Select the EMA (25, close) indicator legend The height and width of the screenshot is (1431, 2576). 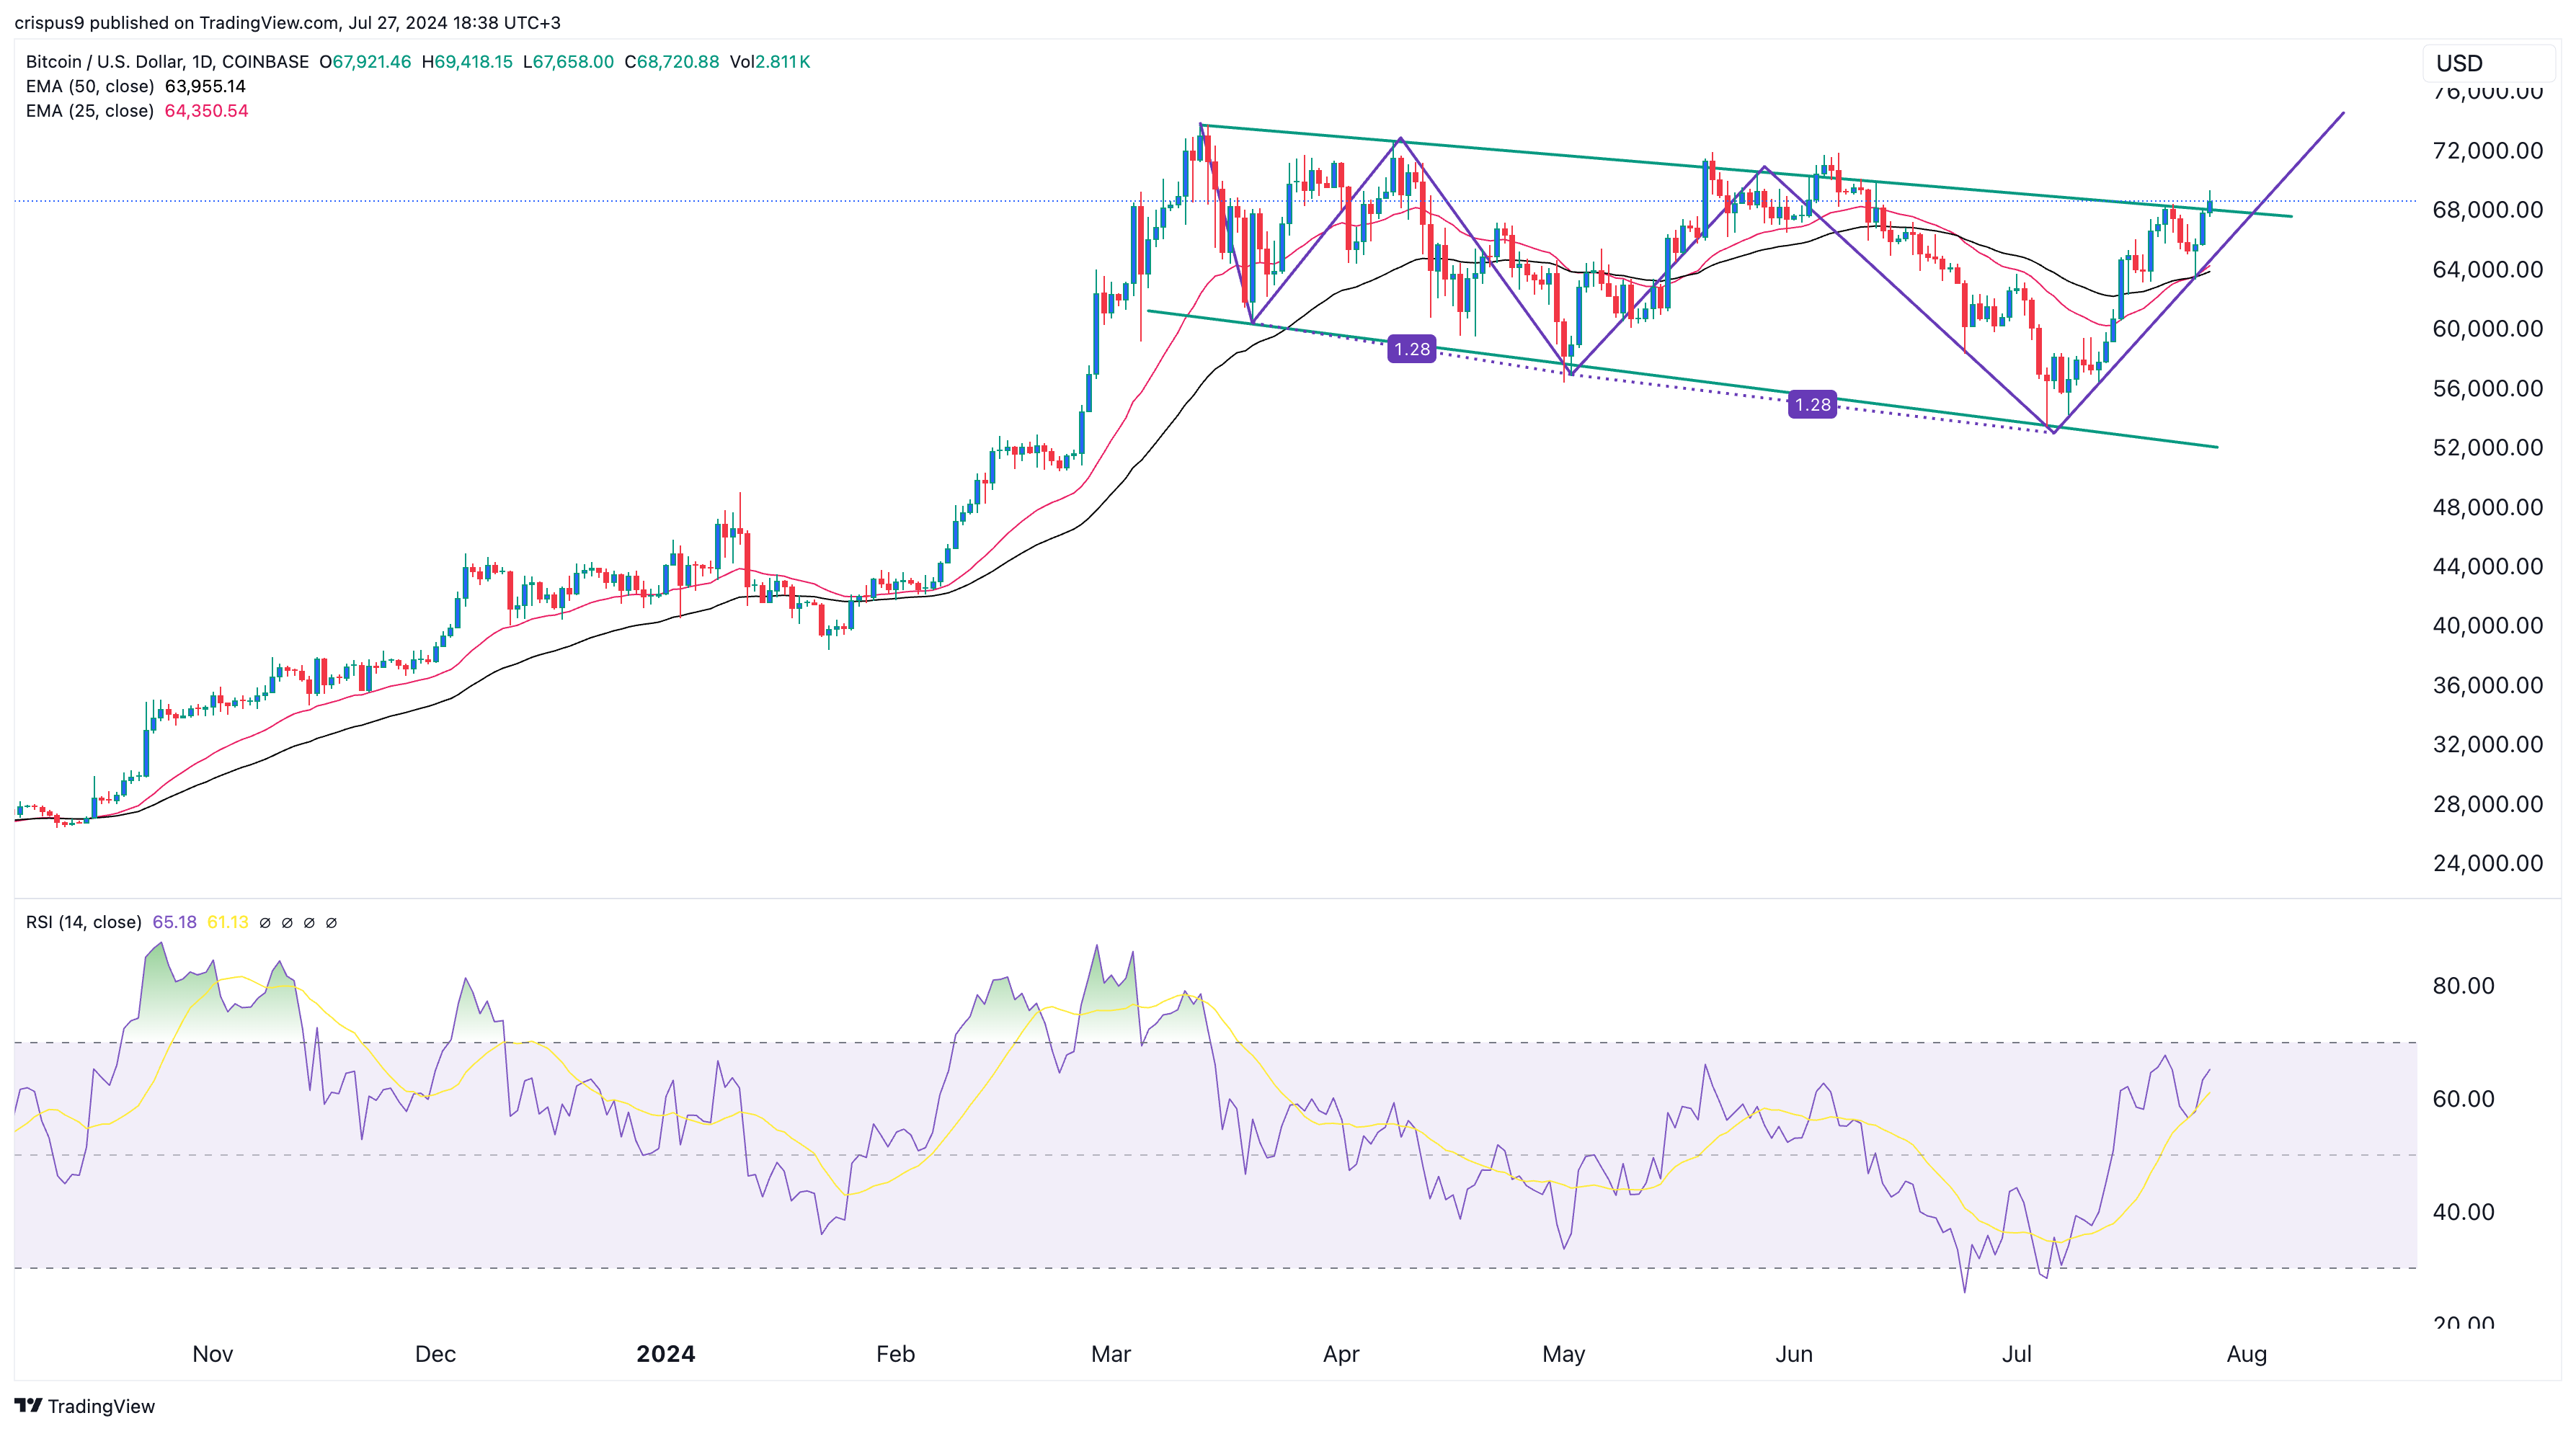tap(90, 111)
